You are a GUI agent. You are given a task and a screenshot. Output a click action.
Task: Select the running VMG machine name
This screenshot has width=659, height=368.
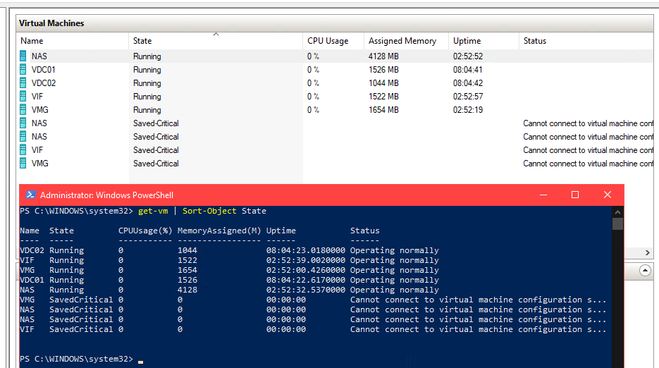[x=40, y=110]
